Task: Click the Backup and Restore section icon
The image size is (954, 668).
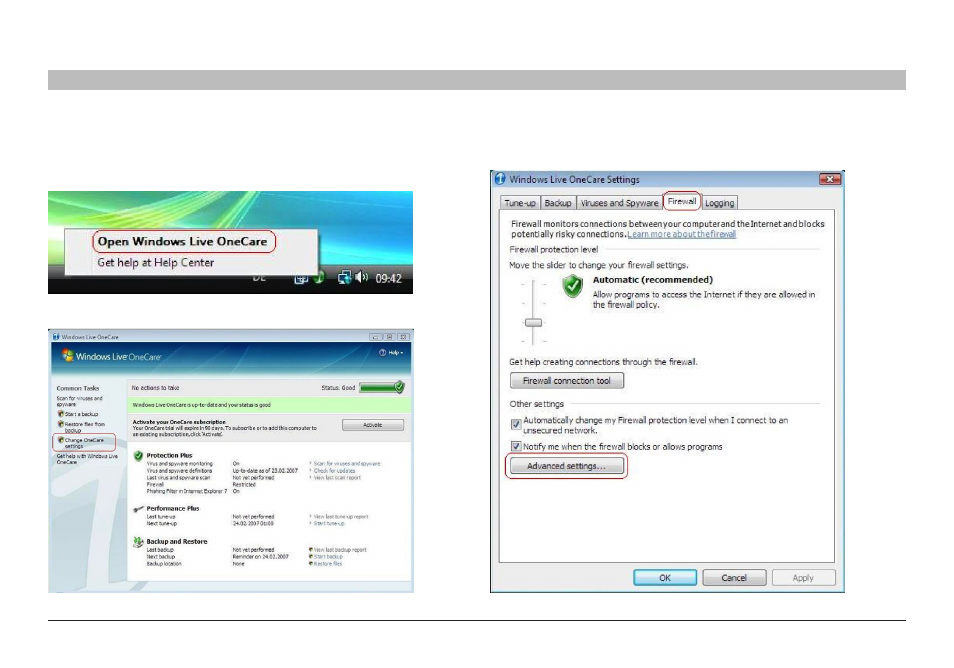Action: click(x=138, y=541)
